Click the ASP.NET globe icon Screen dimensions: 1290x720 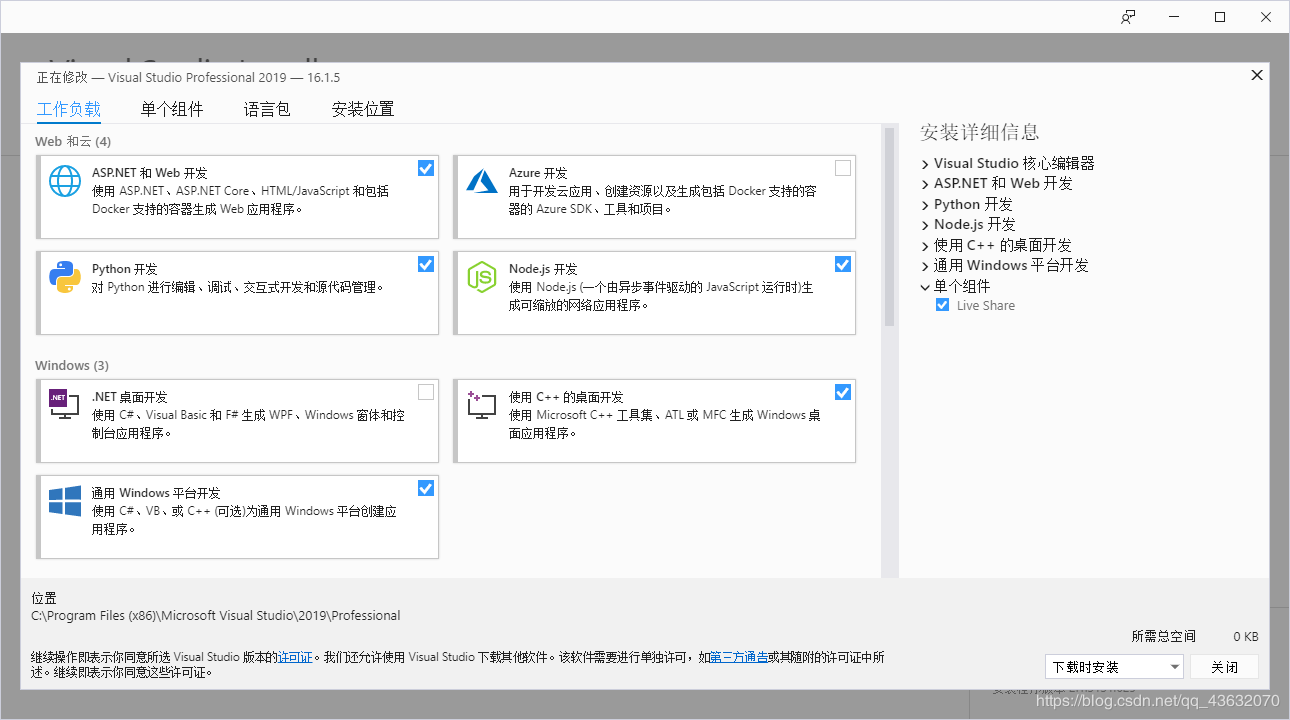(x=65, y=181)
